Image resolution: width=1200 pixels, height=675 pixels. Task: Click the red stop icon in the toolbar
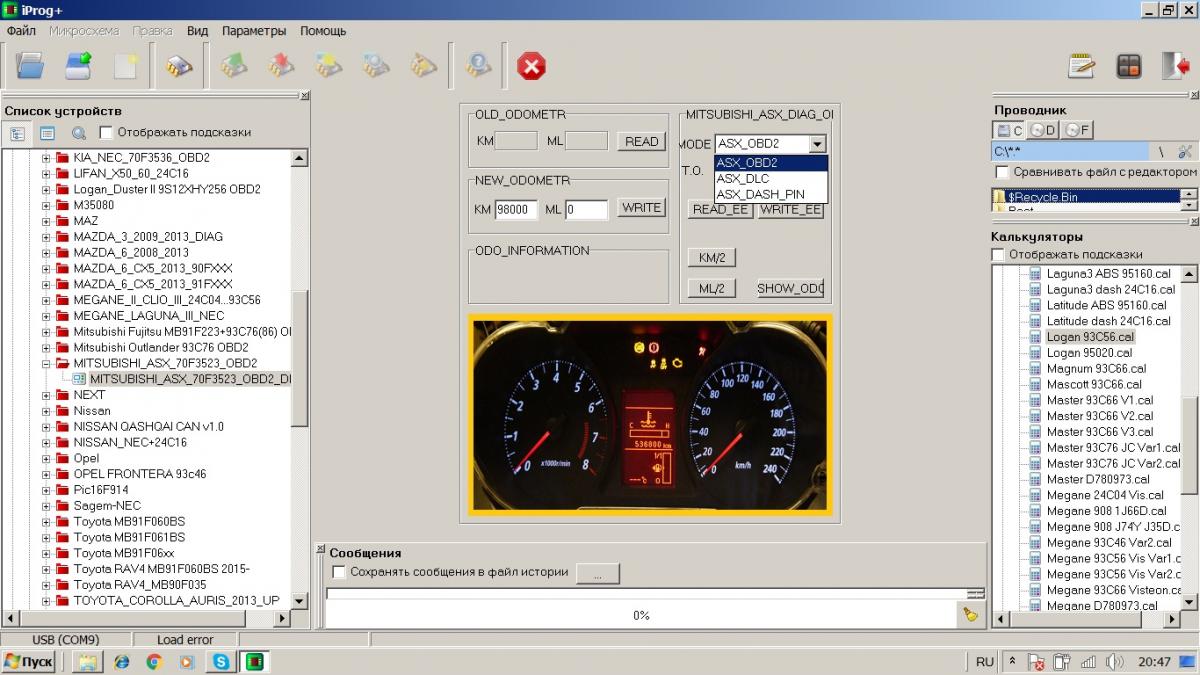531,67
